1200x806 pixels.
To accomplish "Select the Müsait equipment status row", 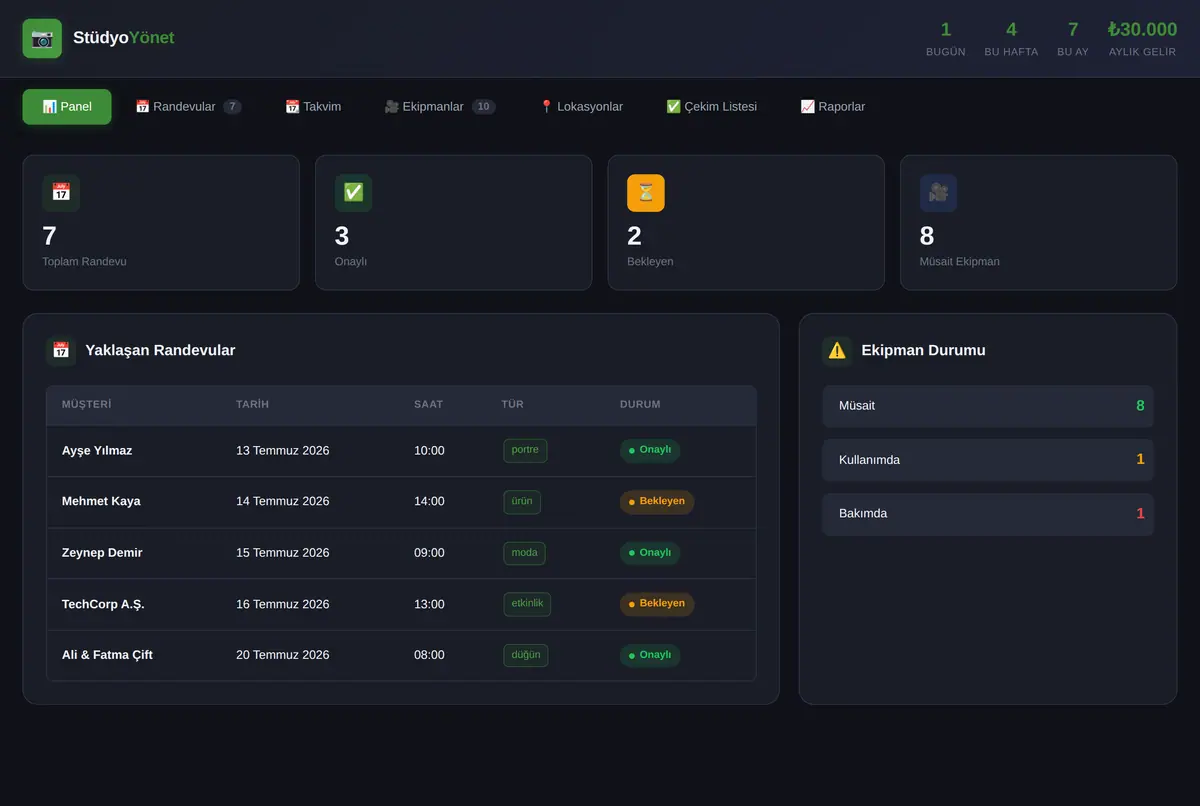I will pyautogui.click(x=988, y=406).
